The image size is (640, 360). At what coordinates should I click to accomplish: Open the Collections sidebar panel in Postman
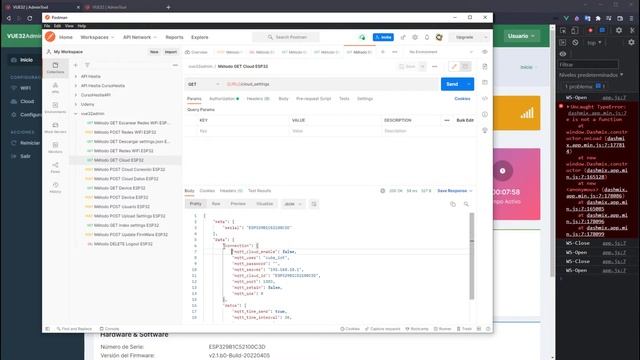(55, 68)
